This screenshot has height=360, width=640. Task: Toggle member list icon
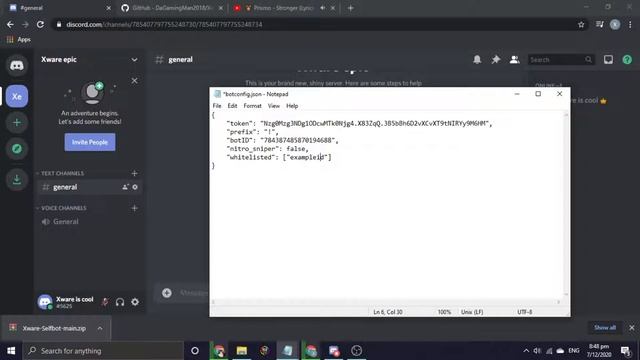coord(514,60)
